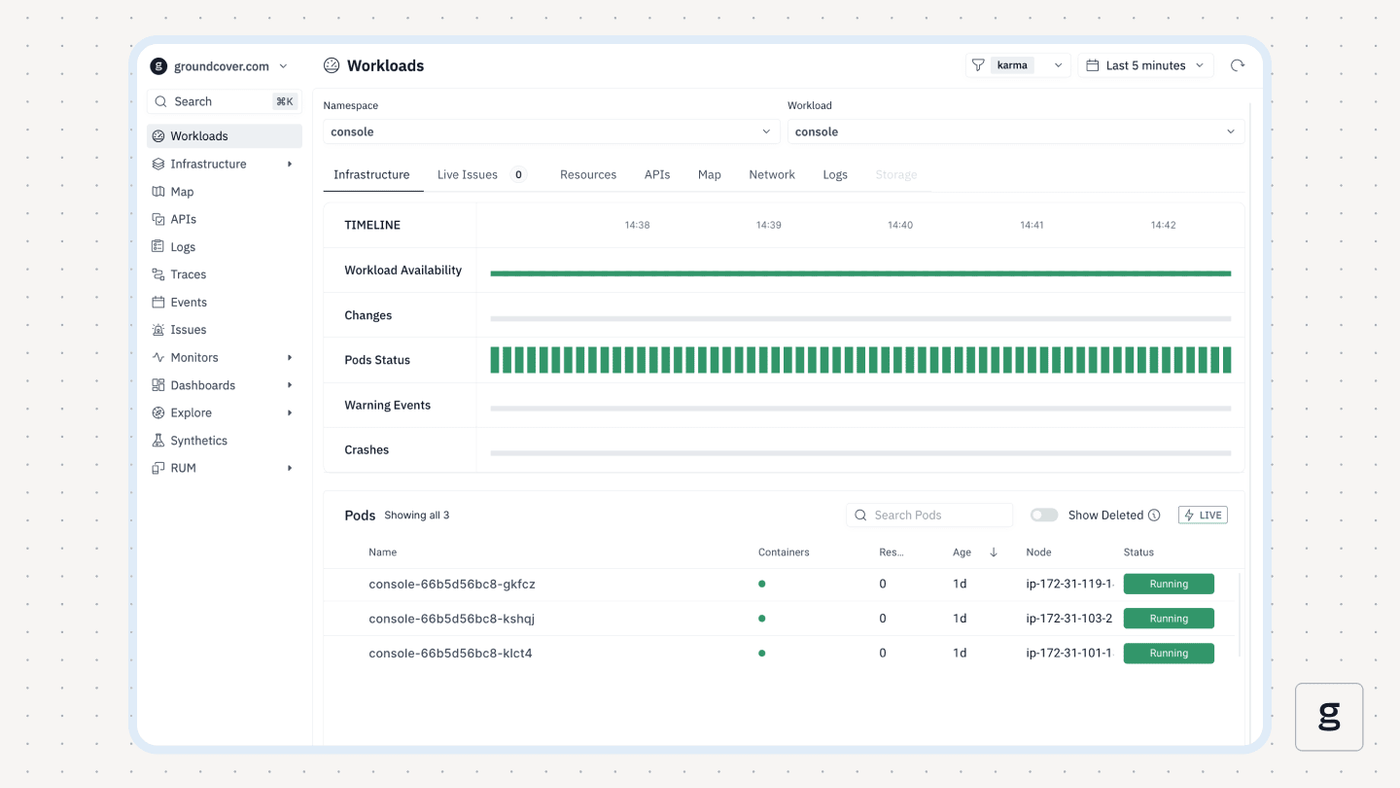Screen dimensions: 1400x788
Task: Toggle the Show Deleted switch
Action: (1044, 515)
